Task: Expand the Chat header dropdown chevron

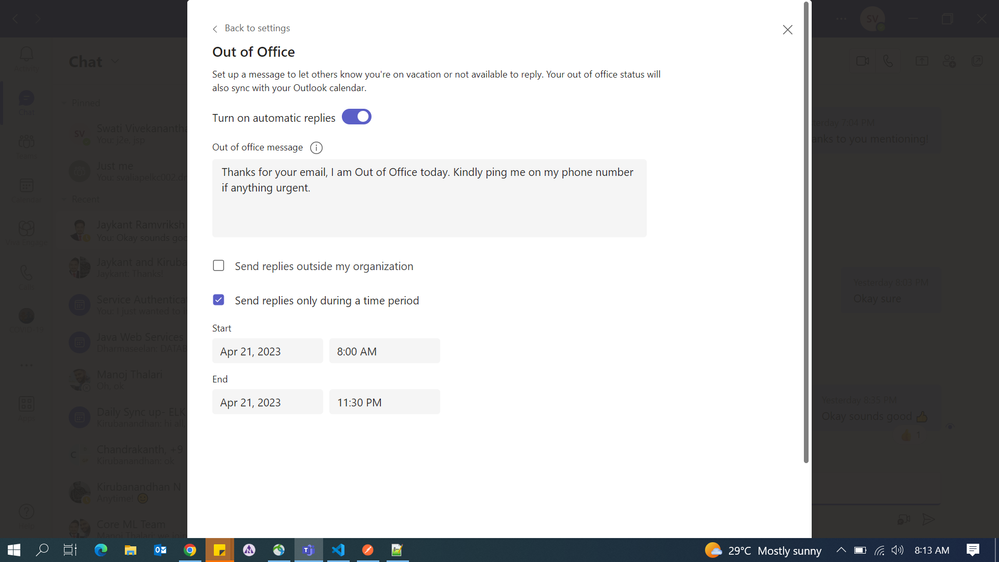Action: coord(115,62)
